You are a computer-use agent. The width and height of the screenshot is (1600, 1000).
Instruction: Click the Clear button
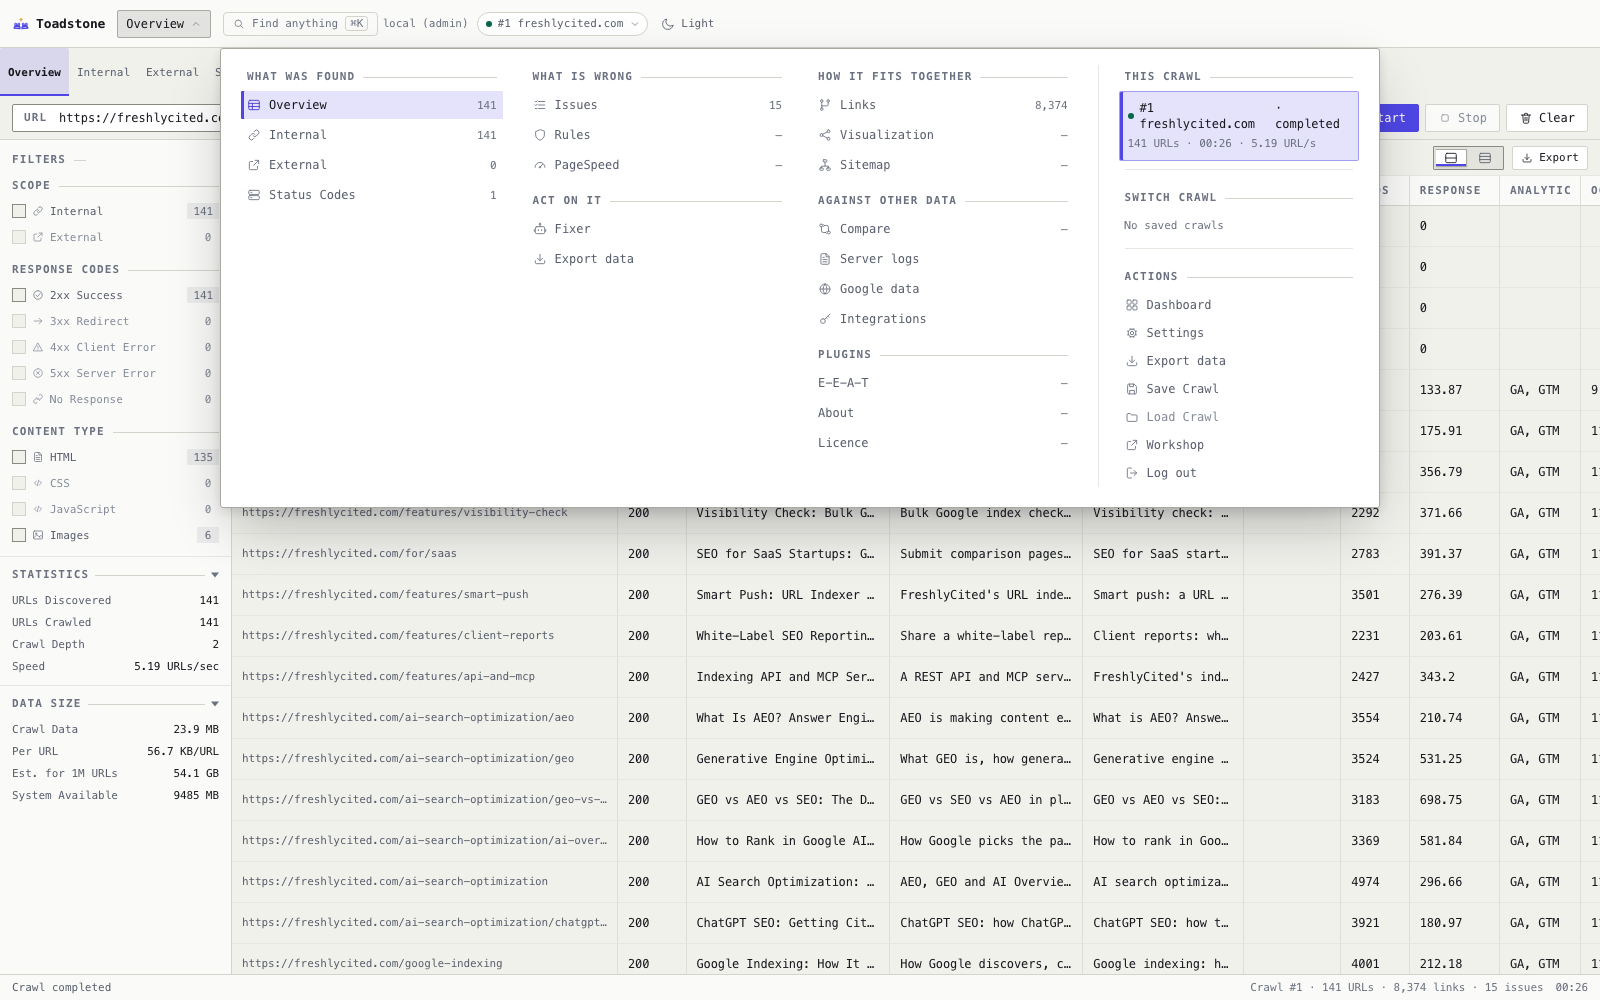[x=1547, y=118]
